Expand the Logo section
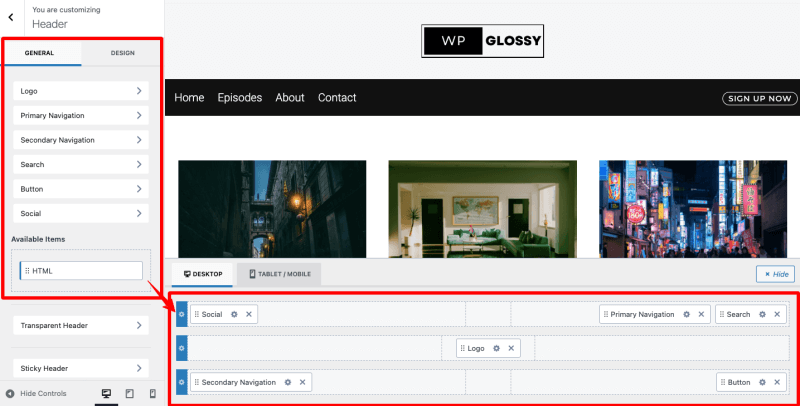This screenshot has height=406, width=800. click(81, 91)
